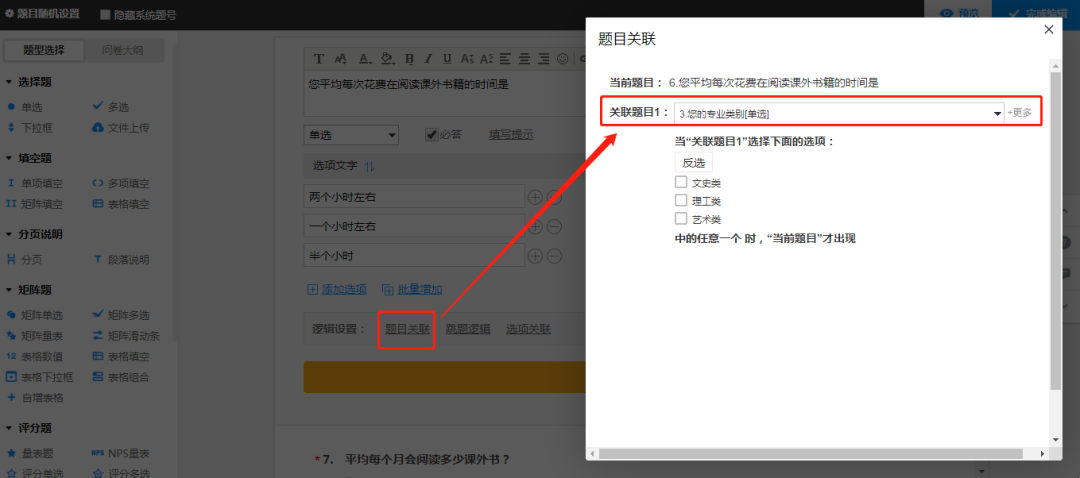Insert a 文件上传 file upload question
The image size is (1080, 478).
tap(121, 128)
